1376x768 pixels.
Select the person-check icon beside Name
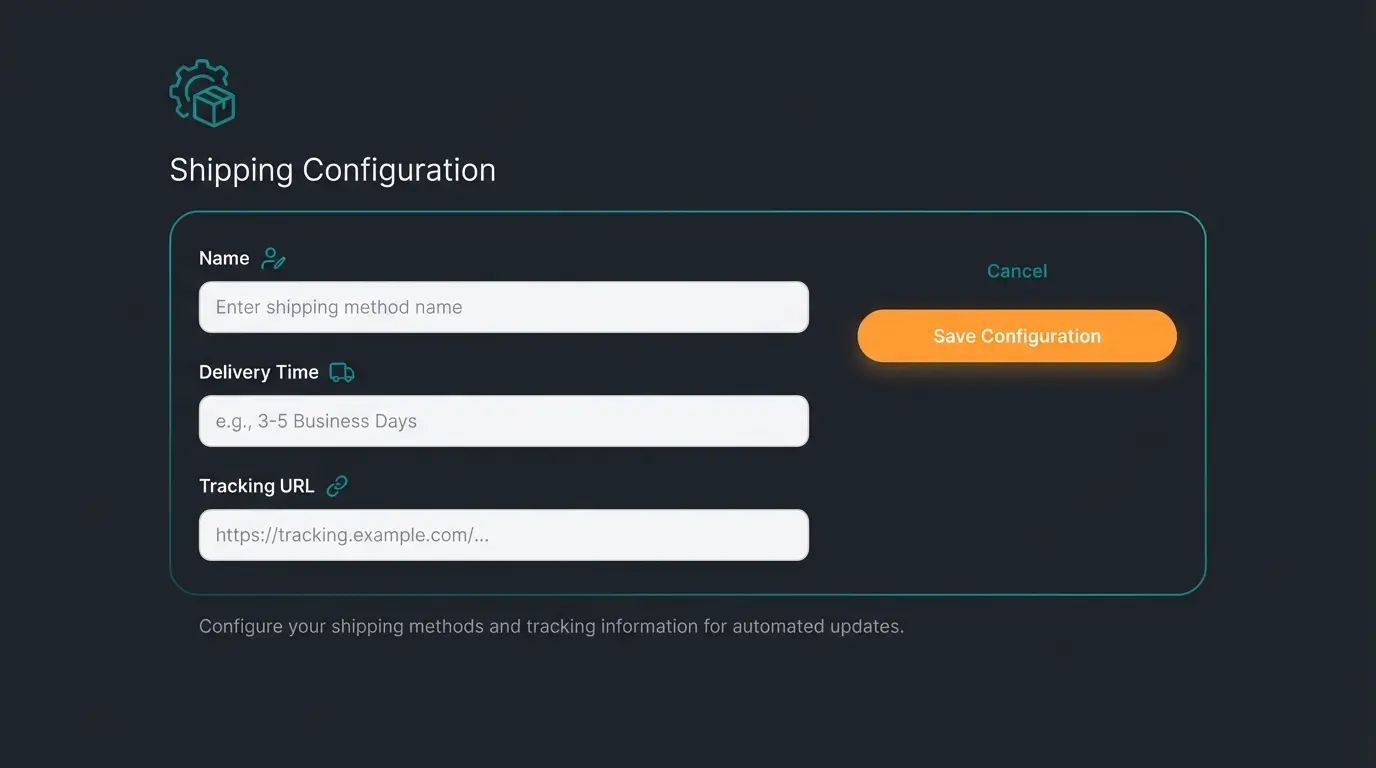274,258
